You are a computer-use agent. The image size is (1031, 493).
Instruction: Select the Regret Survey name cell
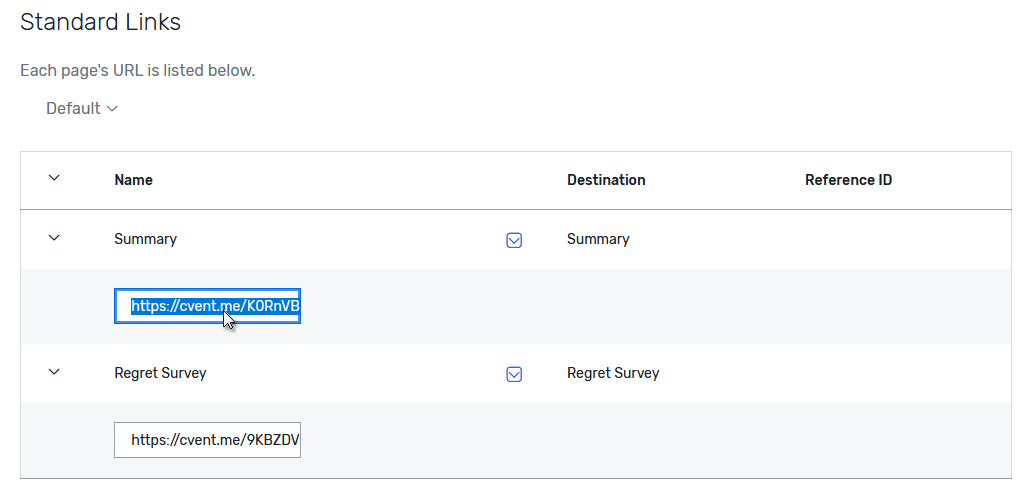pyautogui.click(x=160, y=373)
